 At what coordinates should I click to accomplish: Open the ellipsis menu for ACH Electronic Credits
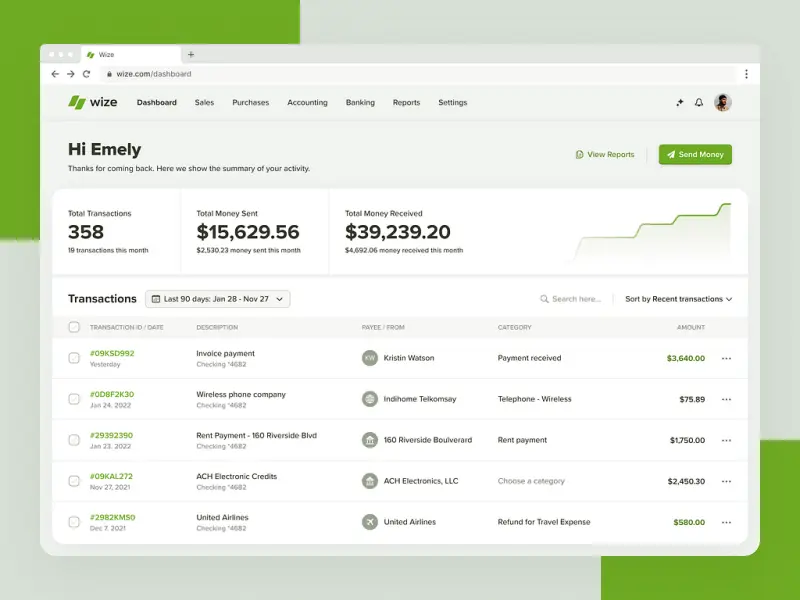[x=725, y=481]
